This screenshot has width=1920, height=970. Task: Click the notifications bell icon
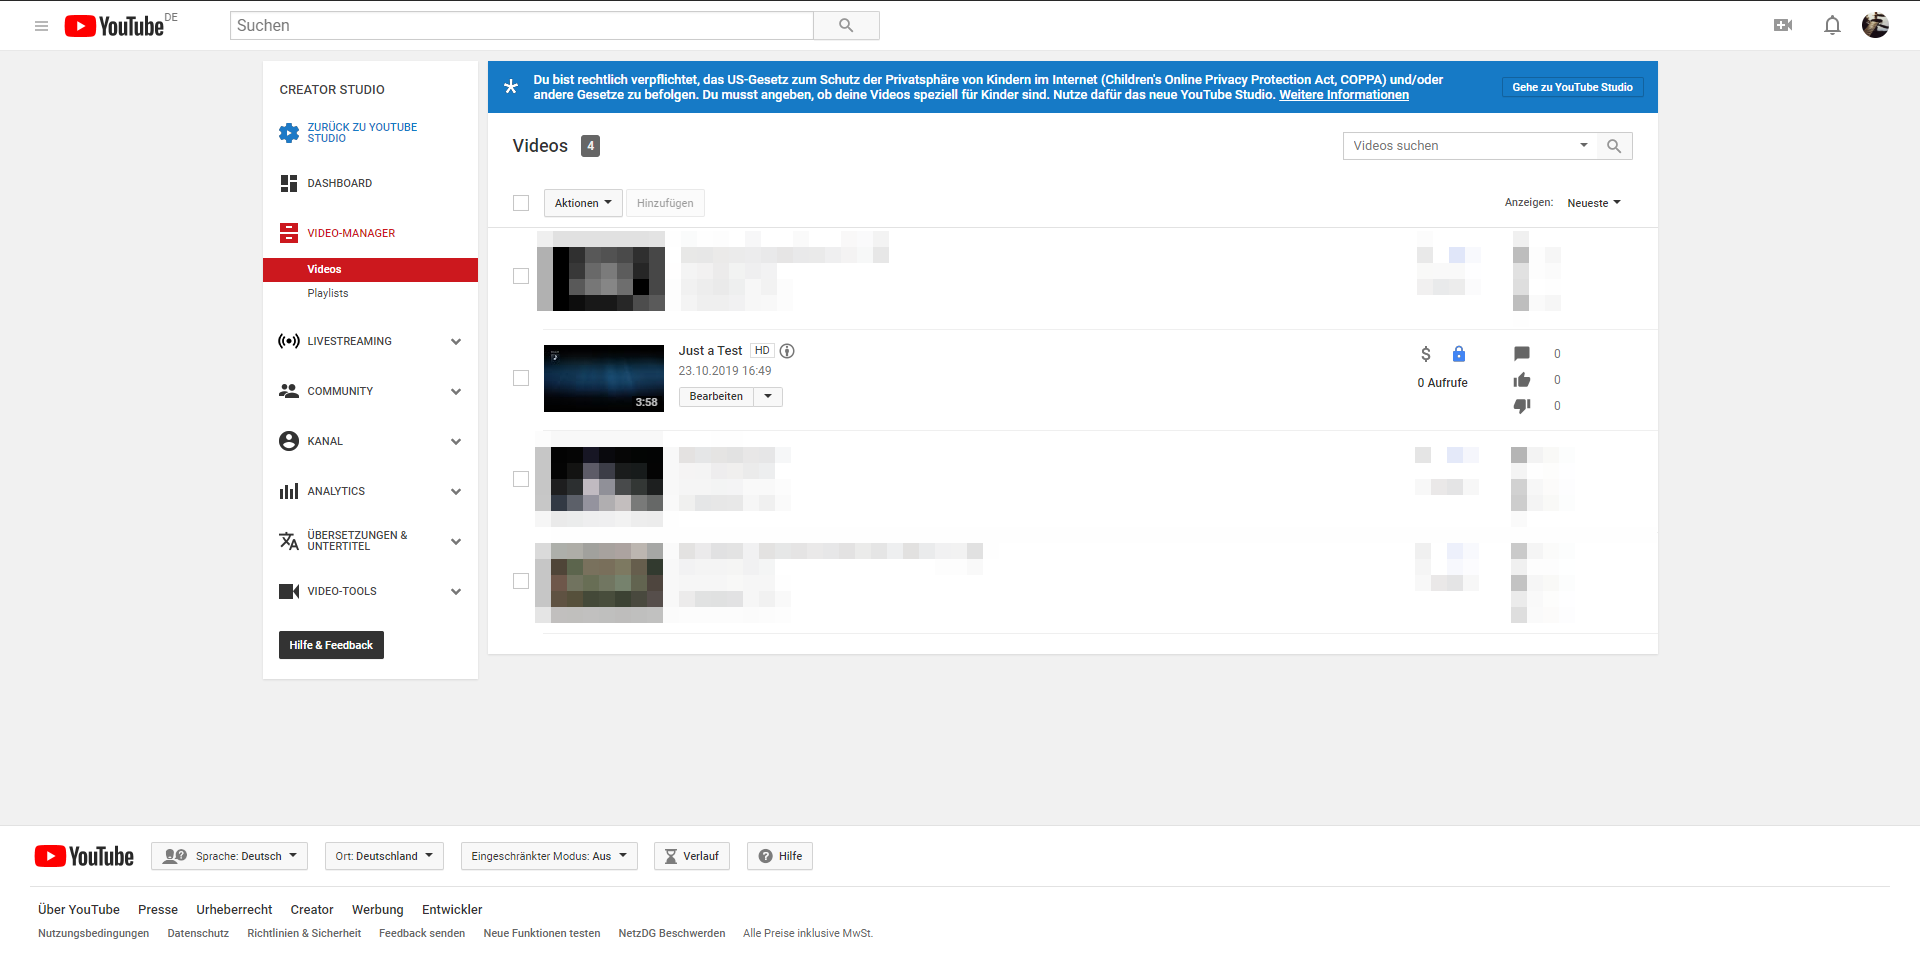1832,26
